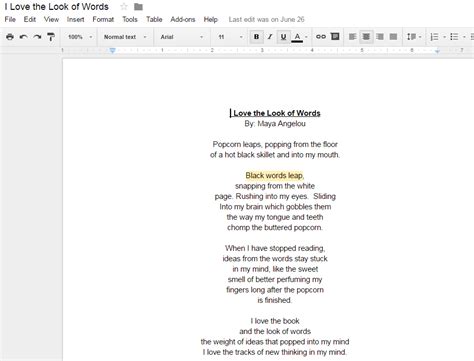Undo the last action

(23, 37)
